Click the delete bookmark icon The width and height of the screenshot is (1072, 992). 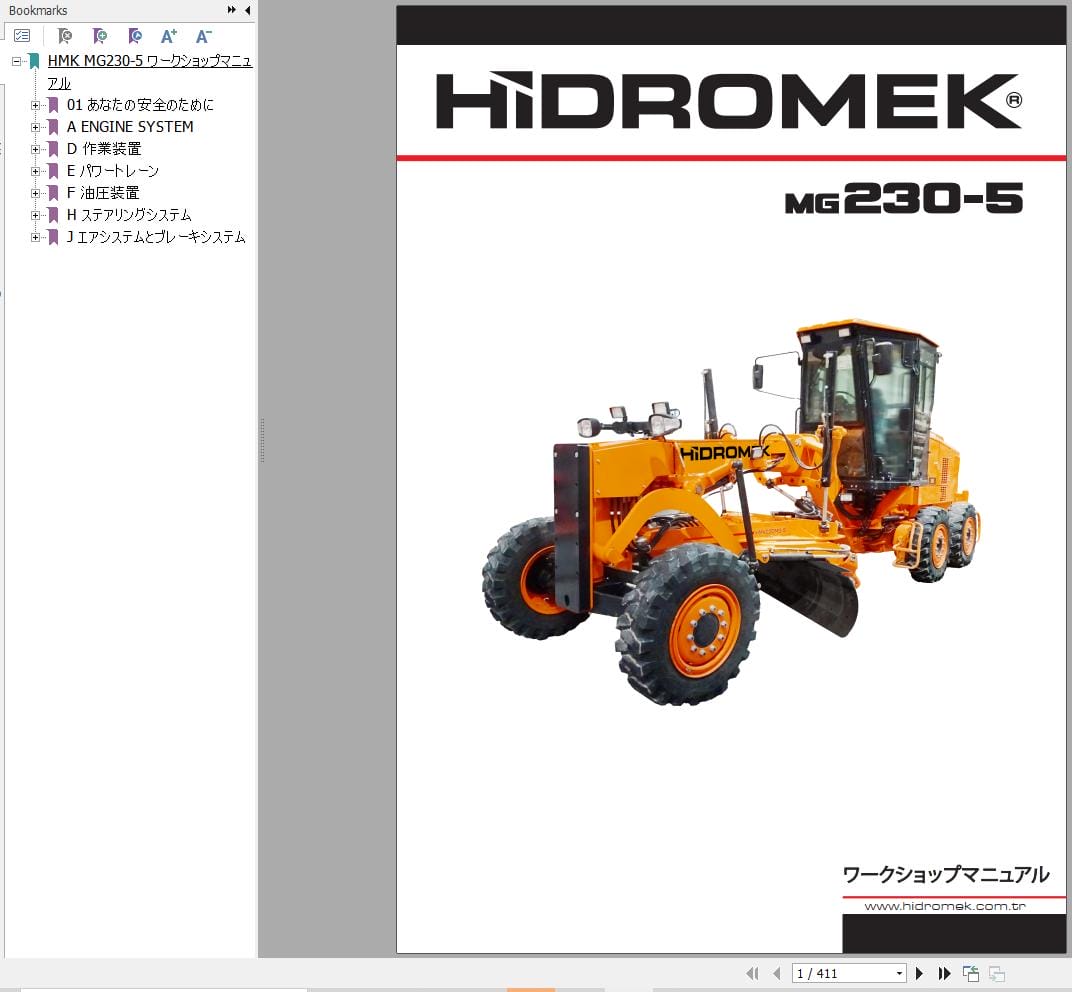coord(65,36)
